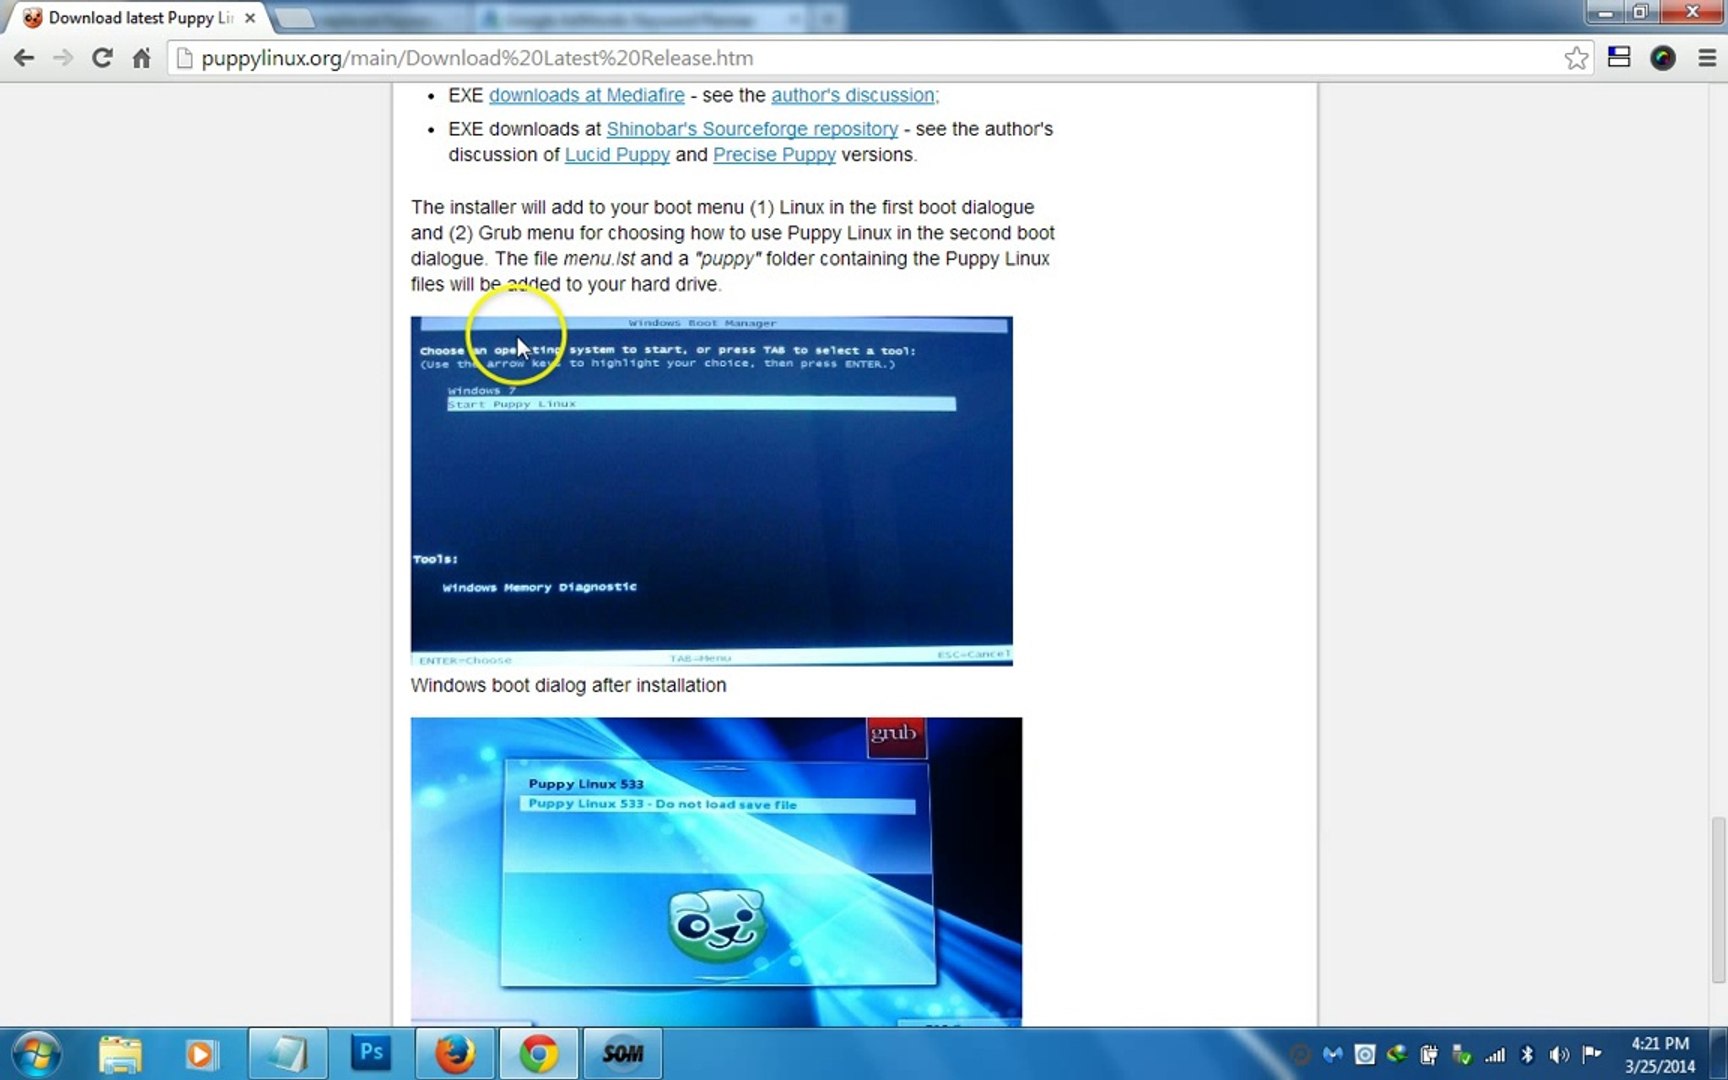The width and height of the screenshot is (1728, 1080).
Task: Click the caption 'Windows boot dialog after installation'
Action: click(x=568, y=685)
